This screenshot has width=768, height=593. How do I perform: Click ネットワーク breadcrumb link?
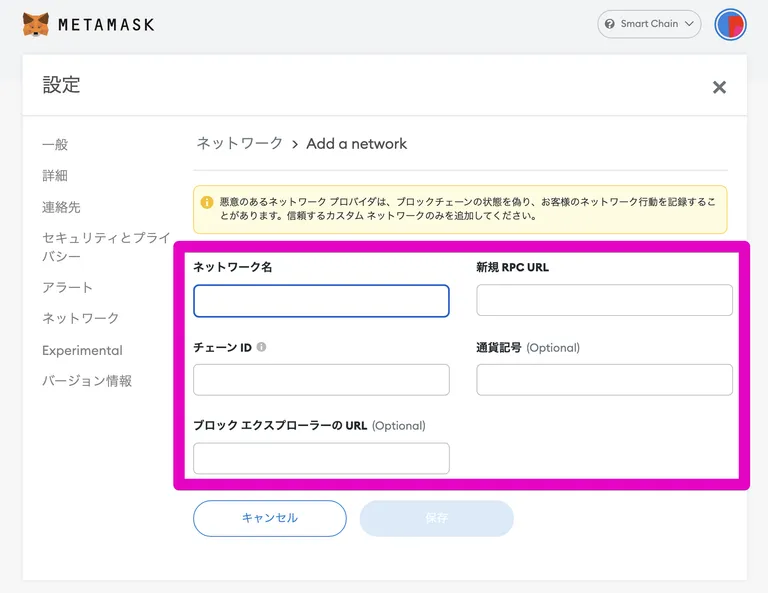[x=240, y=143]
